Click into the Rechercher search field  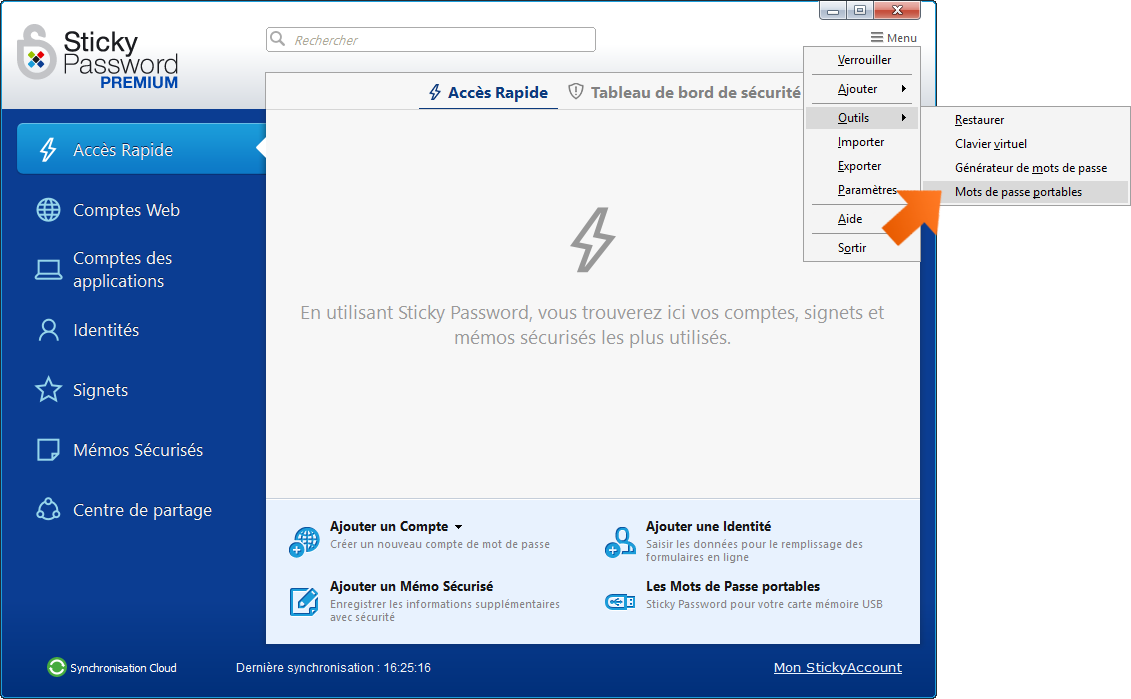coord(431,40)
